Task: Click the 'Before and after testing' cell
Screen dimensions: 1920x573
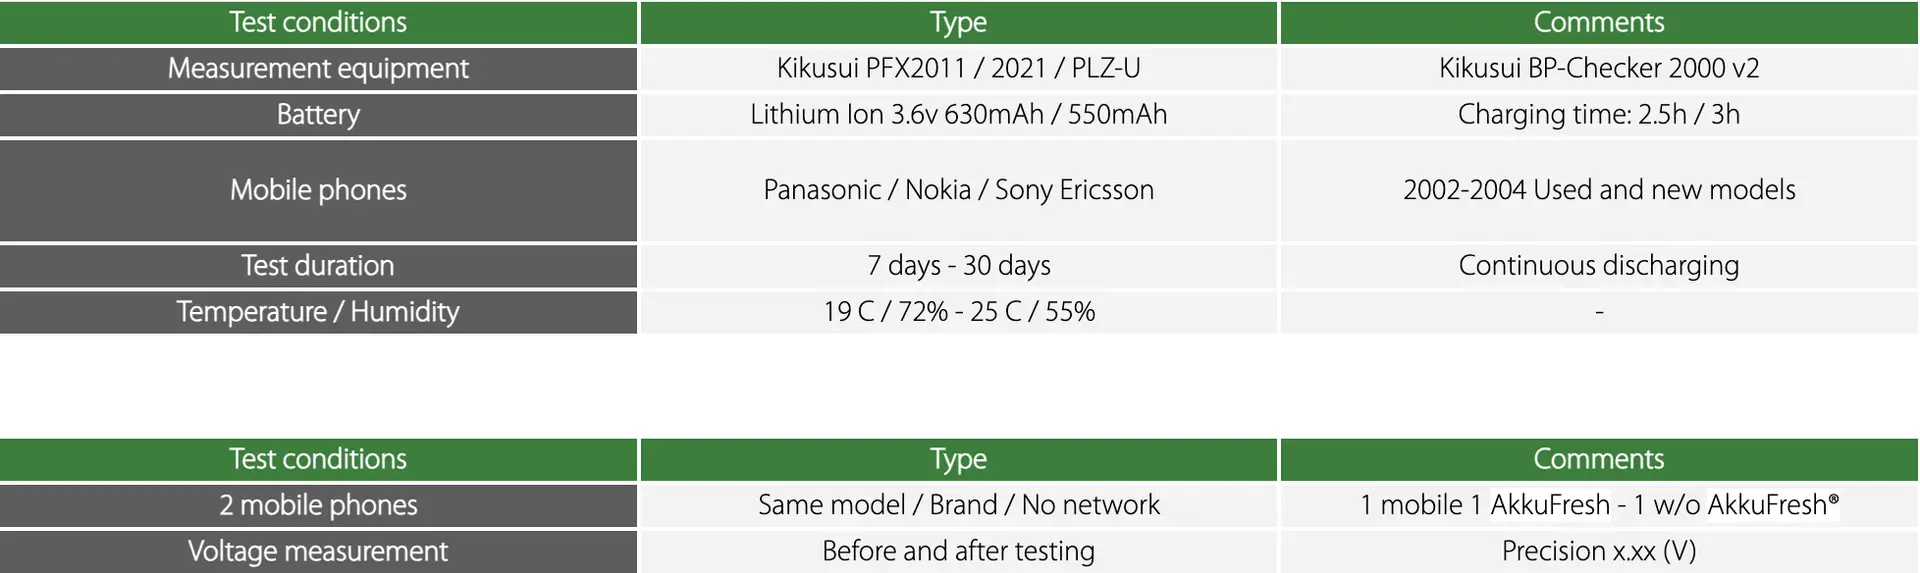Action: coord(958,551)
